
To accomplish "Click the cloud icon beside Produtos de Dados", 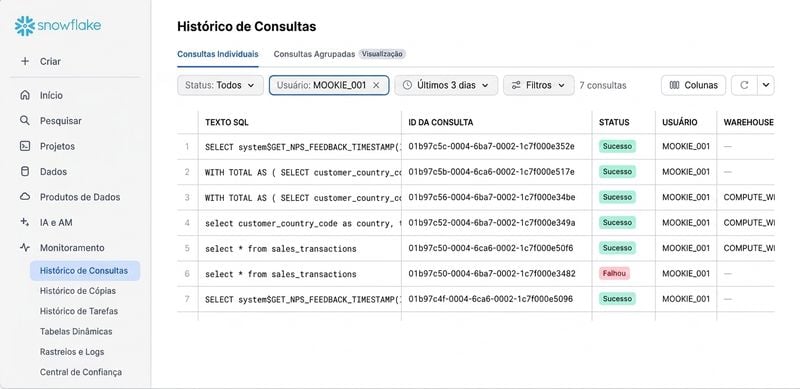I will [x=24, y=197].
